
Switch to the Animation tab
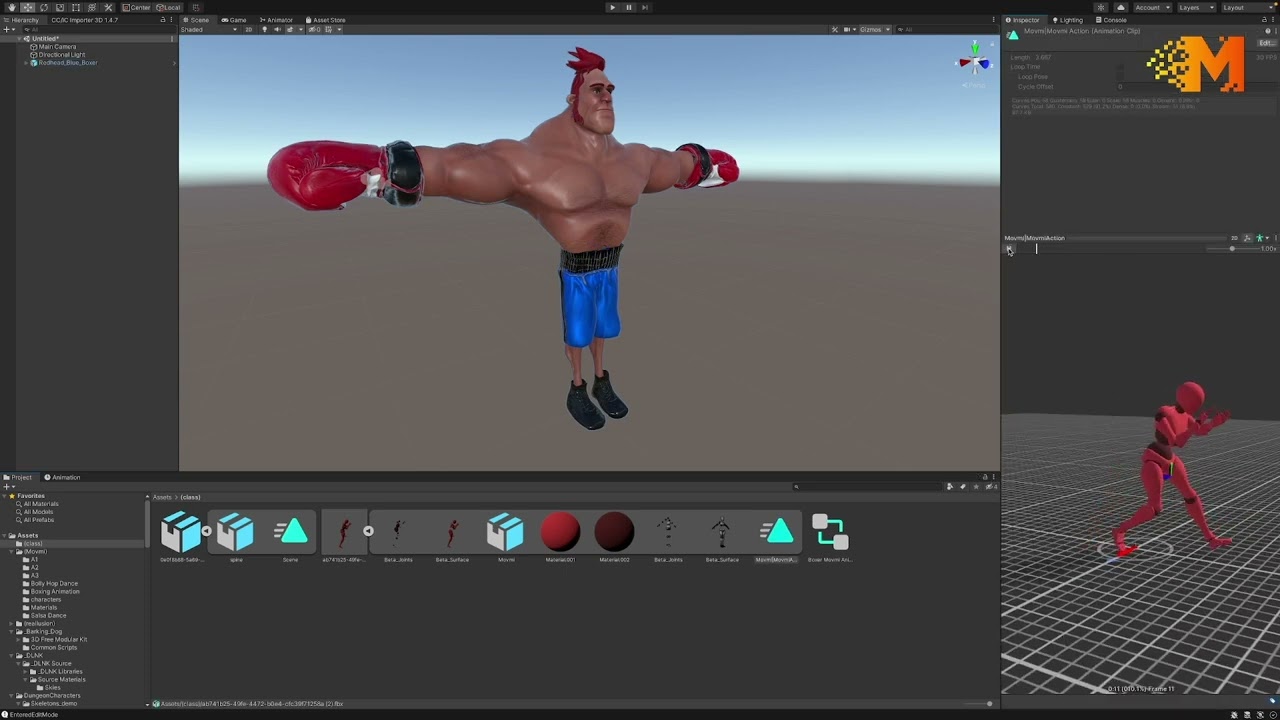click(x=62, y=477)
